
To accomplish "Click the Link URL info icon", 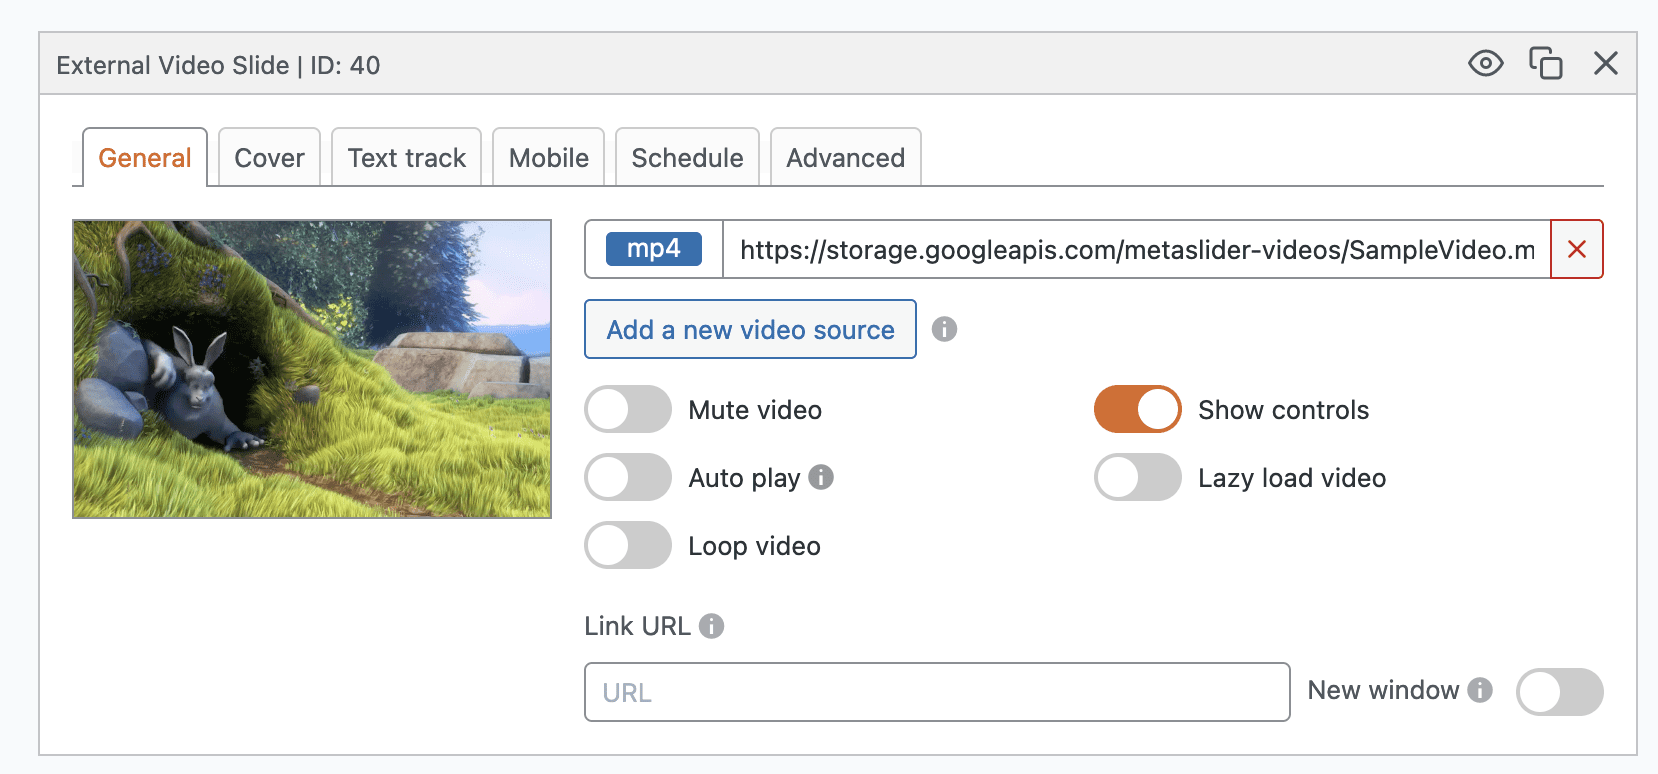I will 711,626.
